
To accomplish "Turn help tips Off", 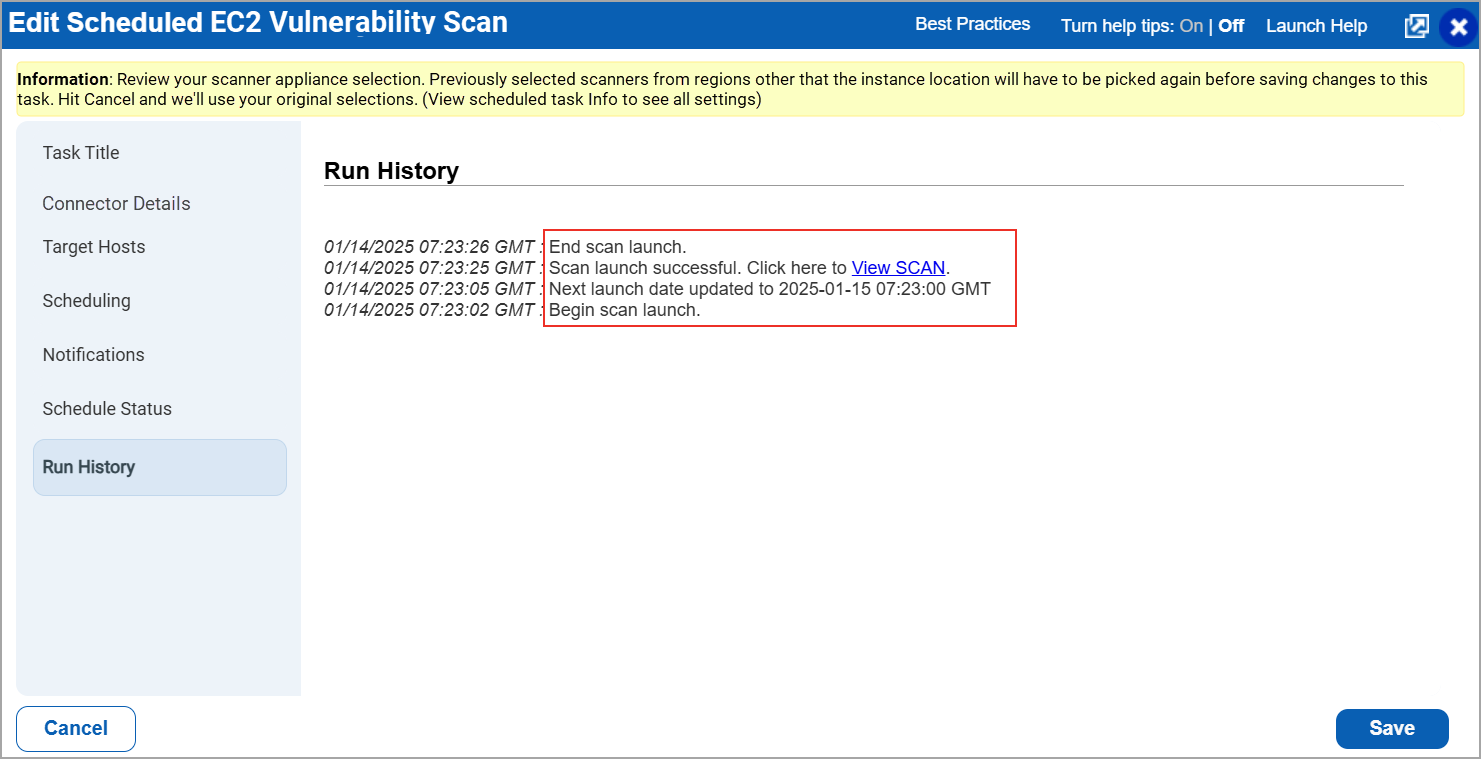I will (x=1230, y=25).
